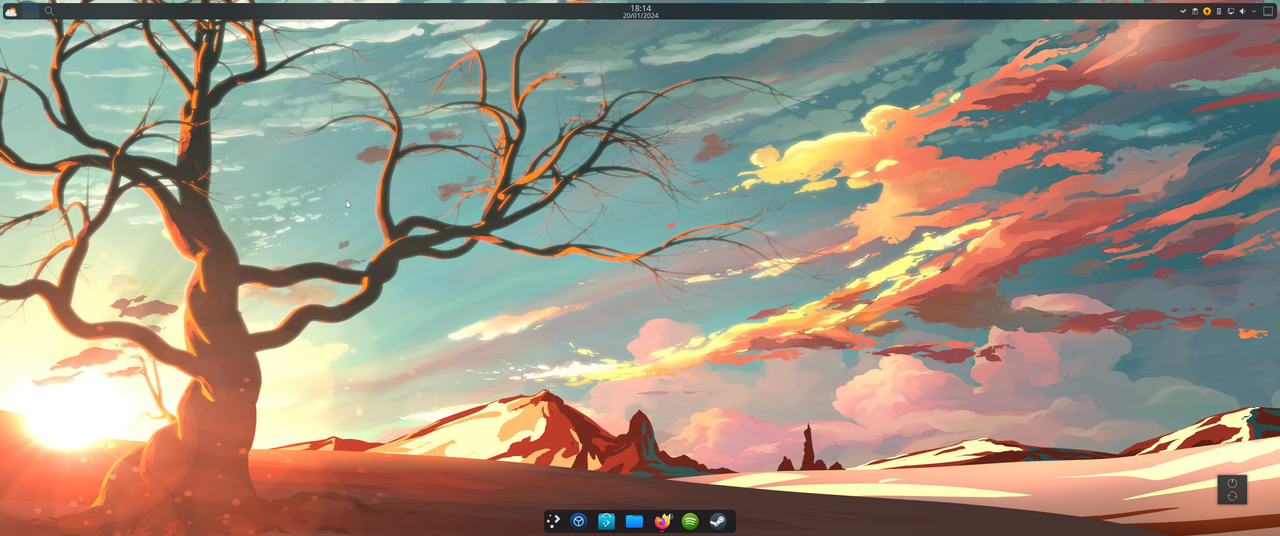This screenshot has width=1280, height=536.
Task: Click the show desktop square button
Action: (1268, 11)
